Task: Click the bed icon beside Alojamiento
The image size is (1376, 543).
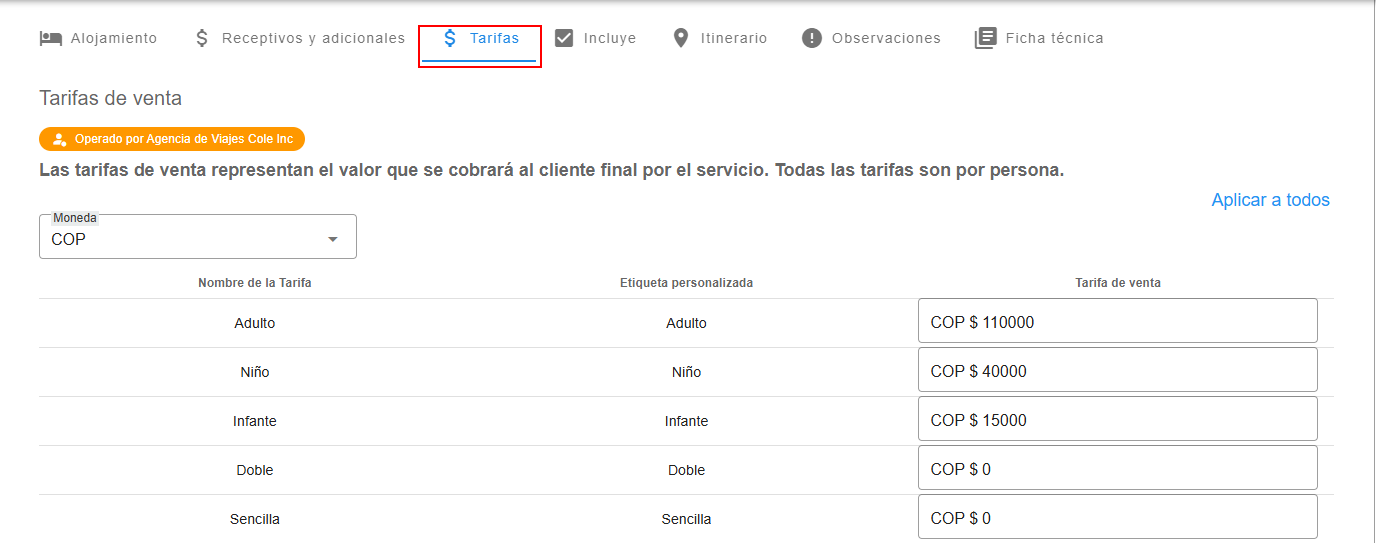Action: 50,38
